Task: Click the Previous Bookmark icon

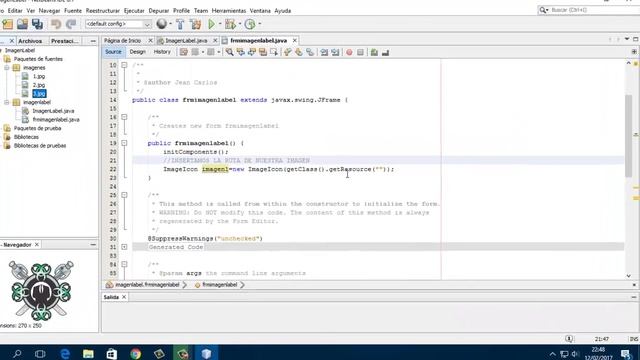Action: click(x=288, y=52)
